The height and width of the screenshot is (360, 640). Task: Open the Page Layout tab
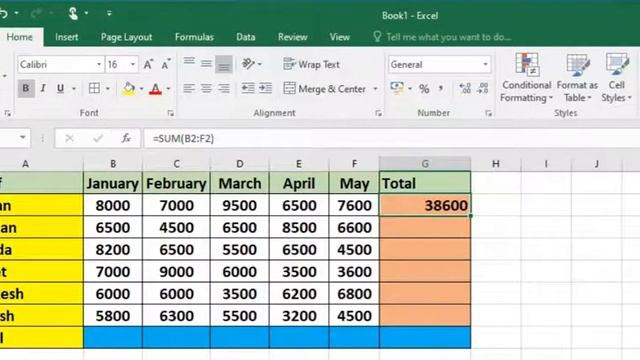coord(127,37)
